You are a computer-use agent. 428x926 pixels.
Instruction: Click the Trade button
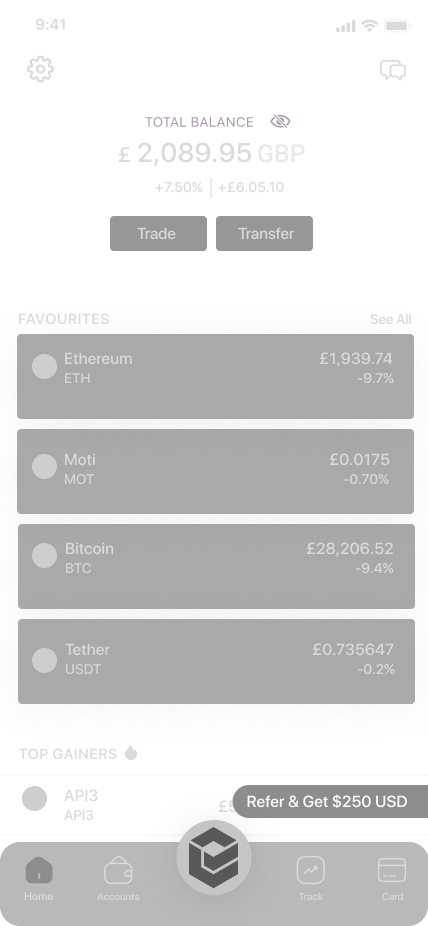click(158, 233)
